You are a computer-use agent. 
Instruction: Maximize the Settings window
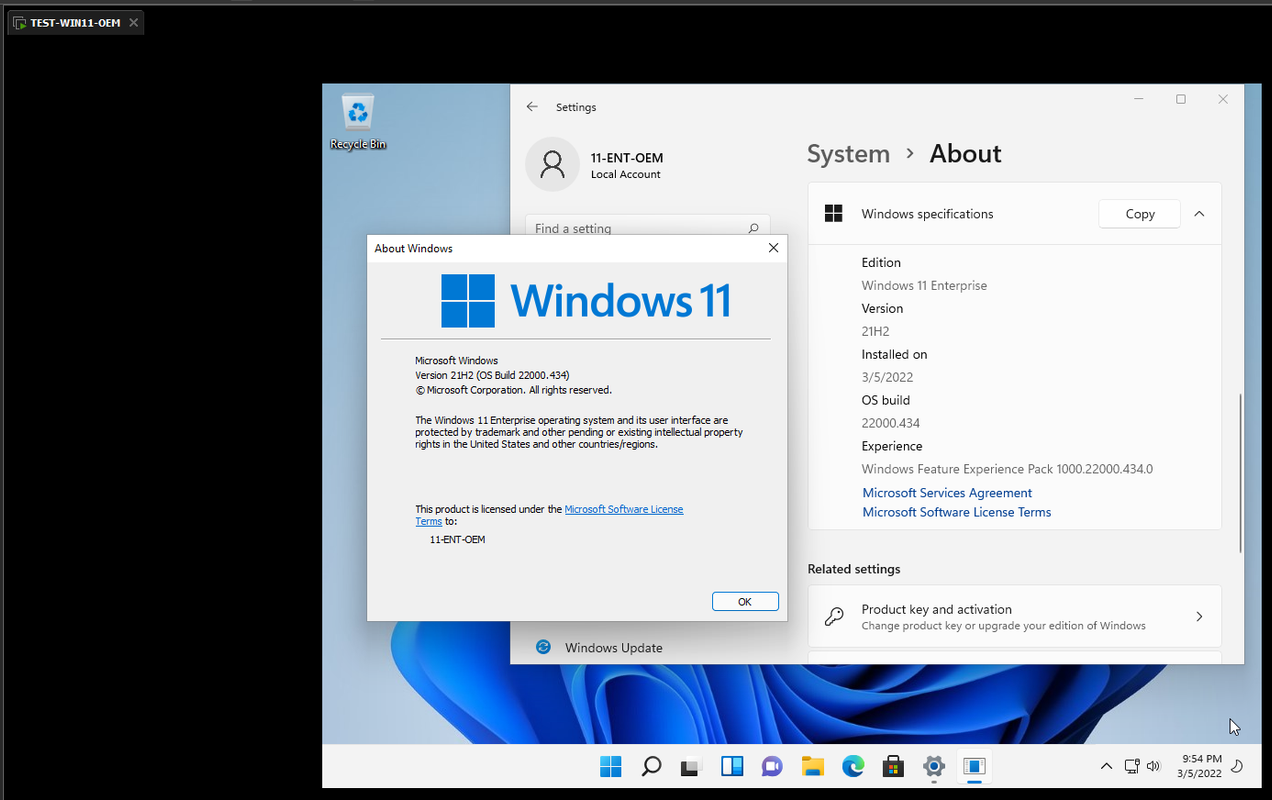[x=1181, y=99]
